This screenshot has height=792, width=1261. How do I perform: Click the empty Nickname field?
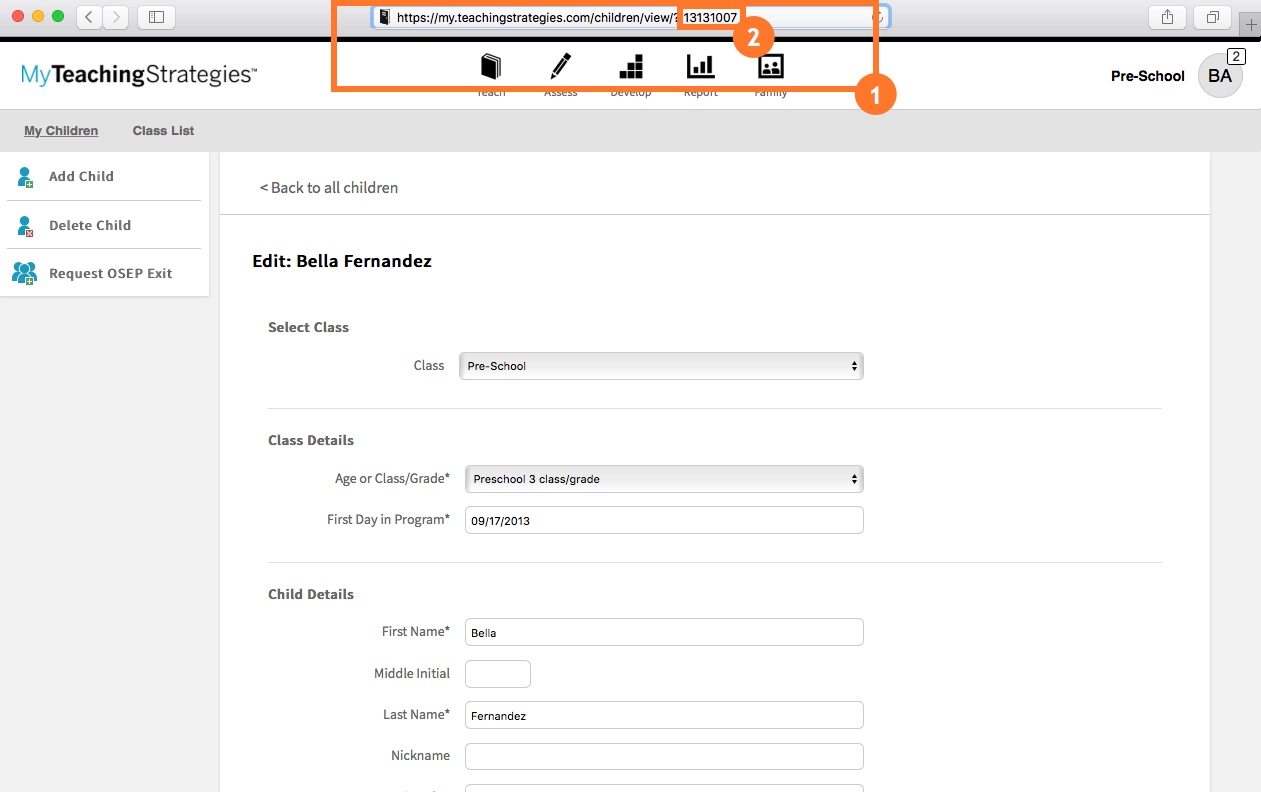pyautogui.click(x=663, y=756)
